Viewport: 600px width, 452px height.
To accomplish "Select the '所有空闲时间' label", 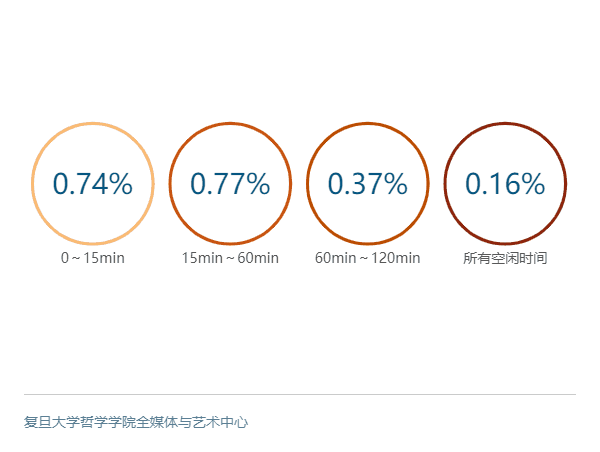I will coord(505,258).
